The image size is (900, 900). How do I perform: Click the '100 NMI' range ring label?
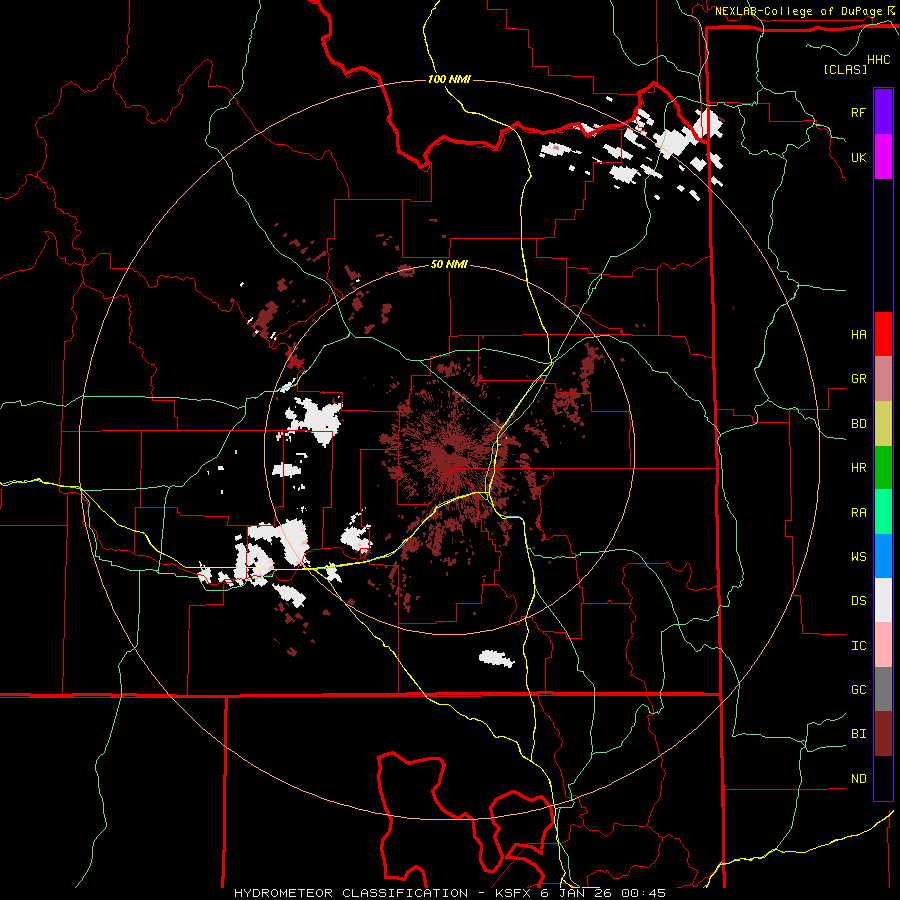coord(449,79)
